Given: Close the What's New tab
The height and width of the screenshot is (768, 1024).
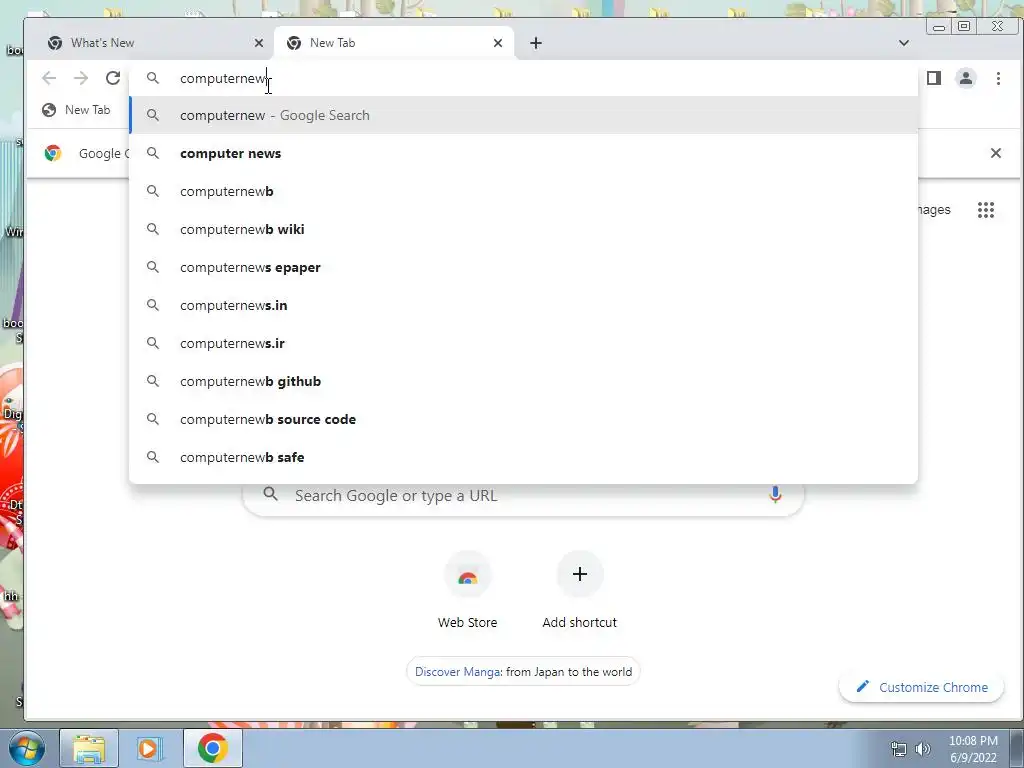Looking at the screenshot, I should 259,43.
